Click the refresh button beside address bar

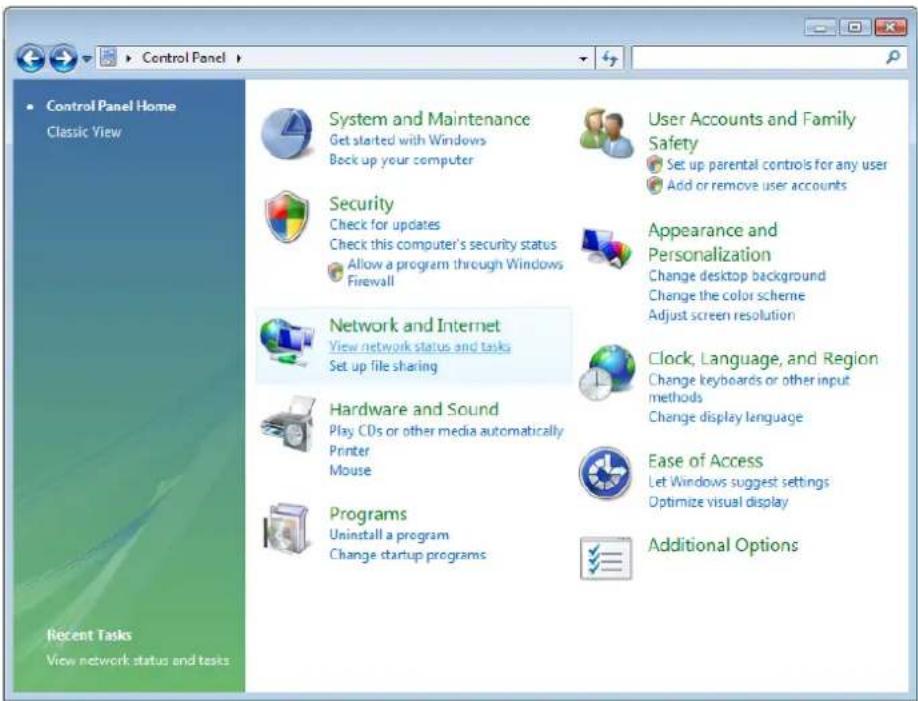point(609,59)
